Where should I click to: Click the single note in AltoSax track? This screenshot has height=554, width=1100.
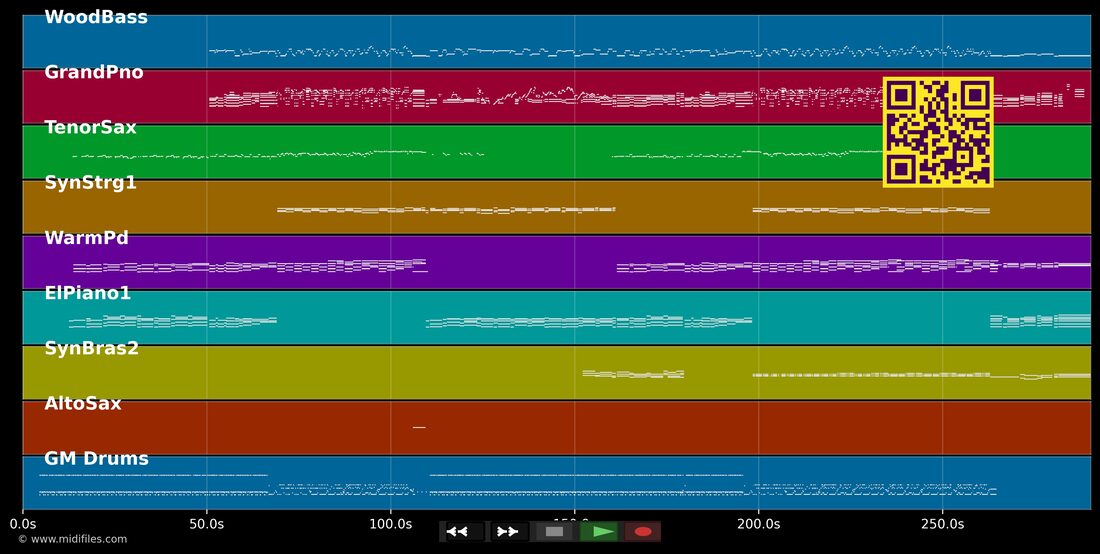[x=419, y=427]
